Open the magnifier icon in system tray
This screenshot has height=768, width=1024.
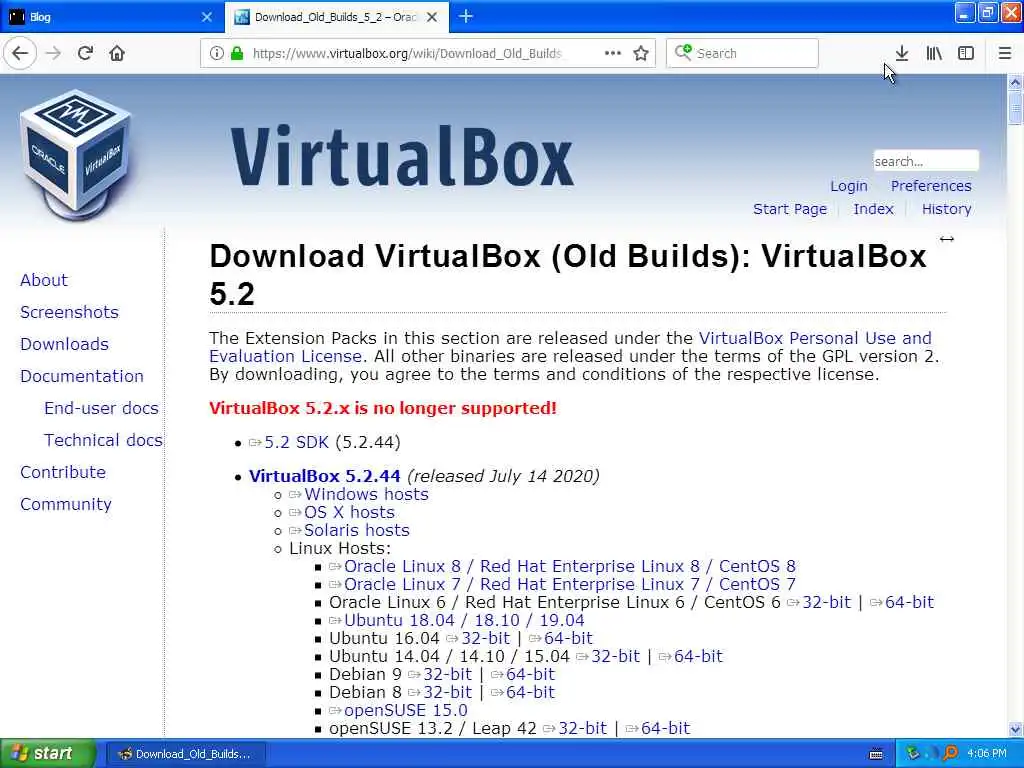(x=950, y=753)
